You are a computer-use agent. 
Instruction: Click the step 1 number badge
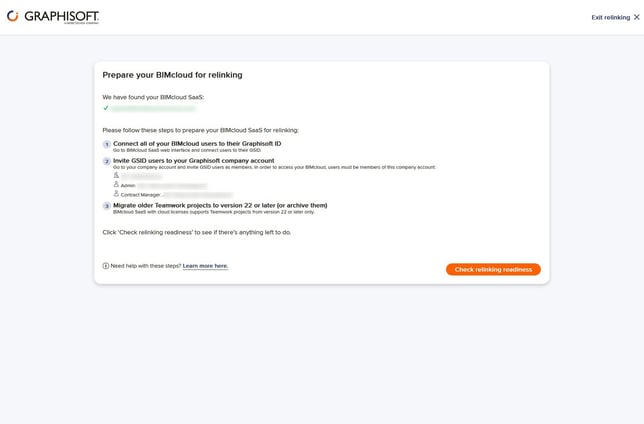click(107, 145)
